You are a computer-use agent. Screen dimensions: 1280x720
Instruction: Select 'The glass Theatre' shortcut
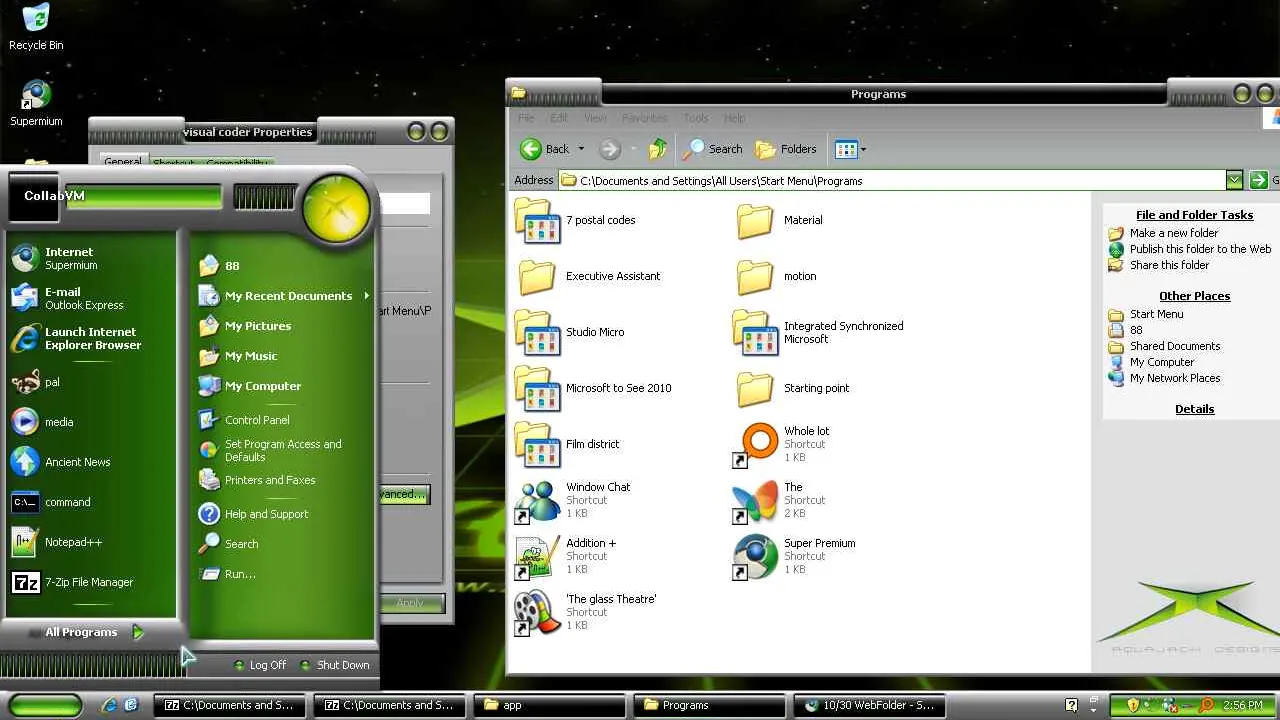(x=586, y=612)
